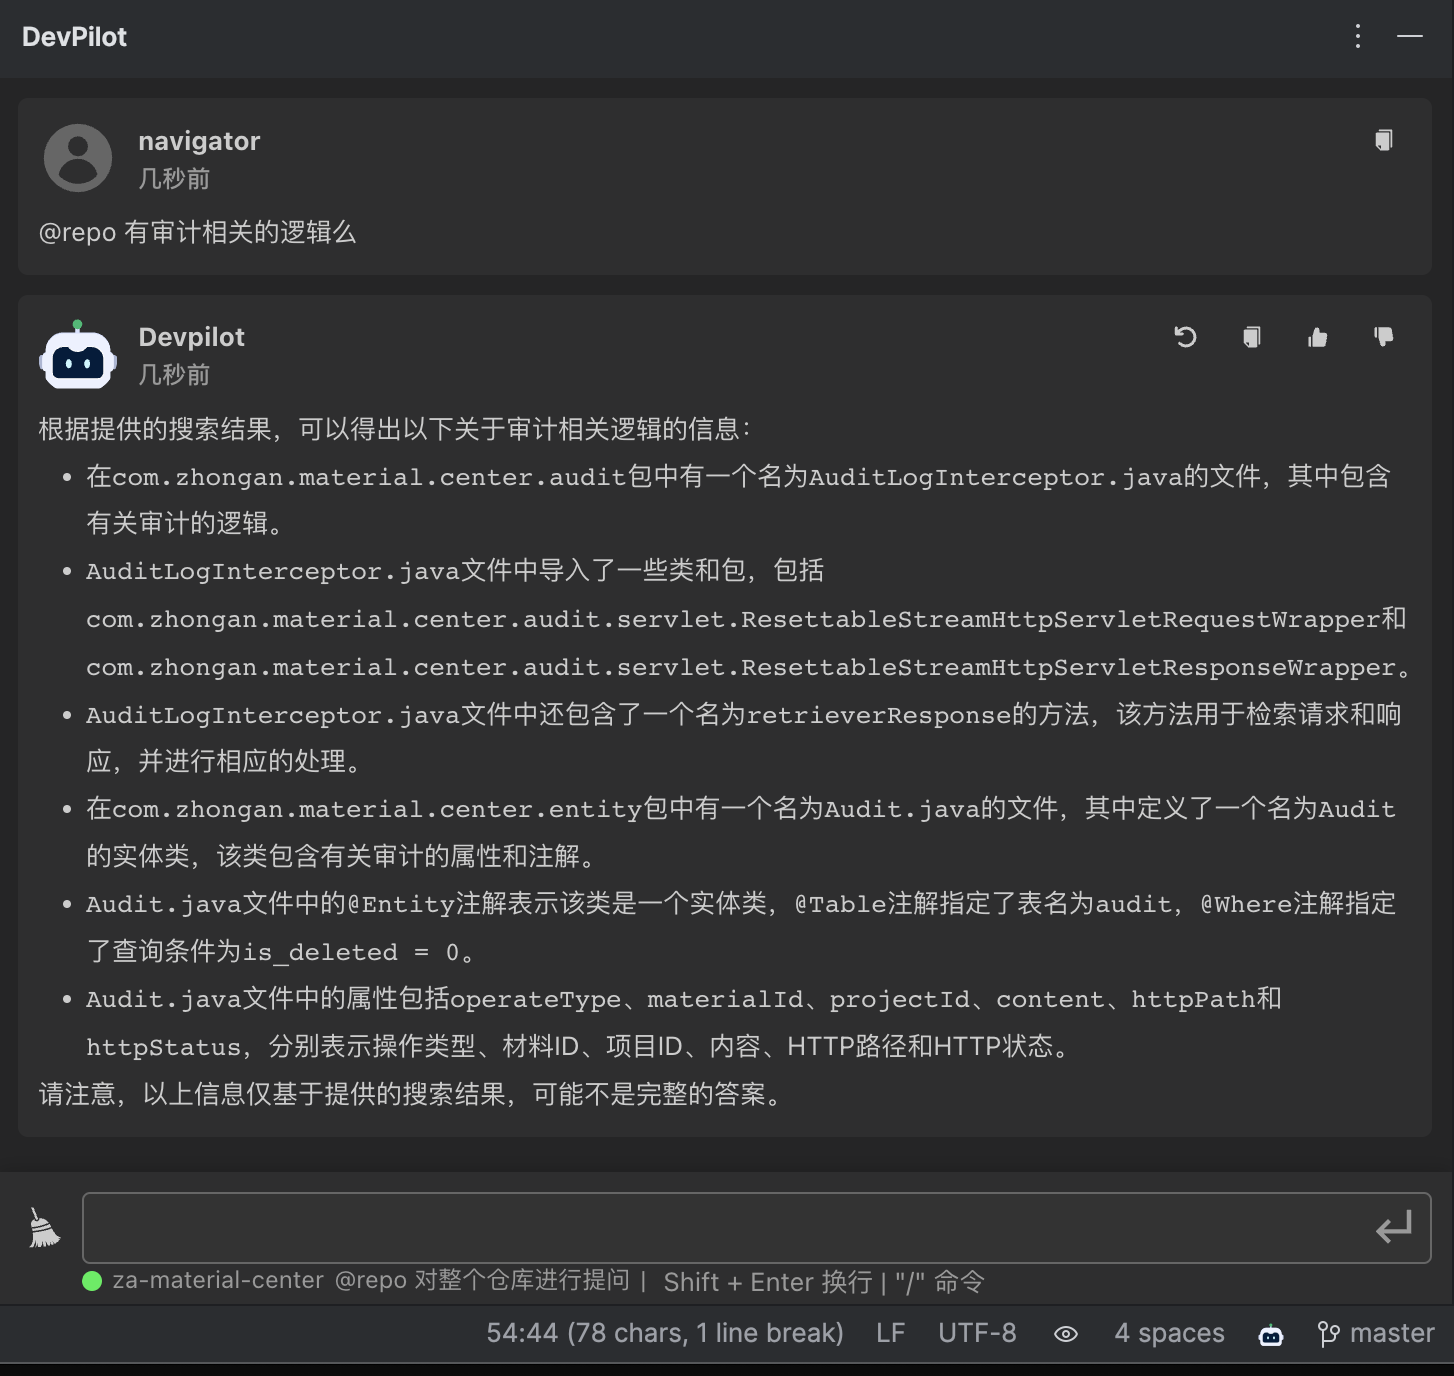The height and width of the screenshot is (1376, 1454).
Task: Click the httpStatus description line
Action: (581, 1046)
